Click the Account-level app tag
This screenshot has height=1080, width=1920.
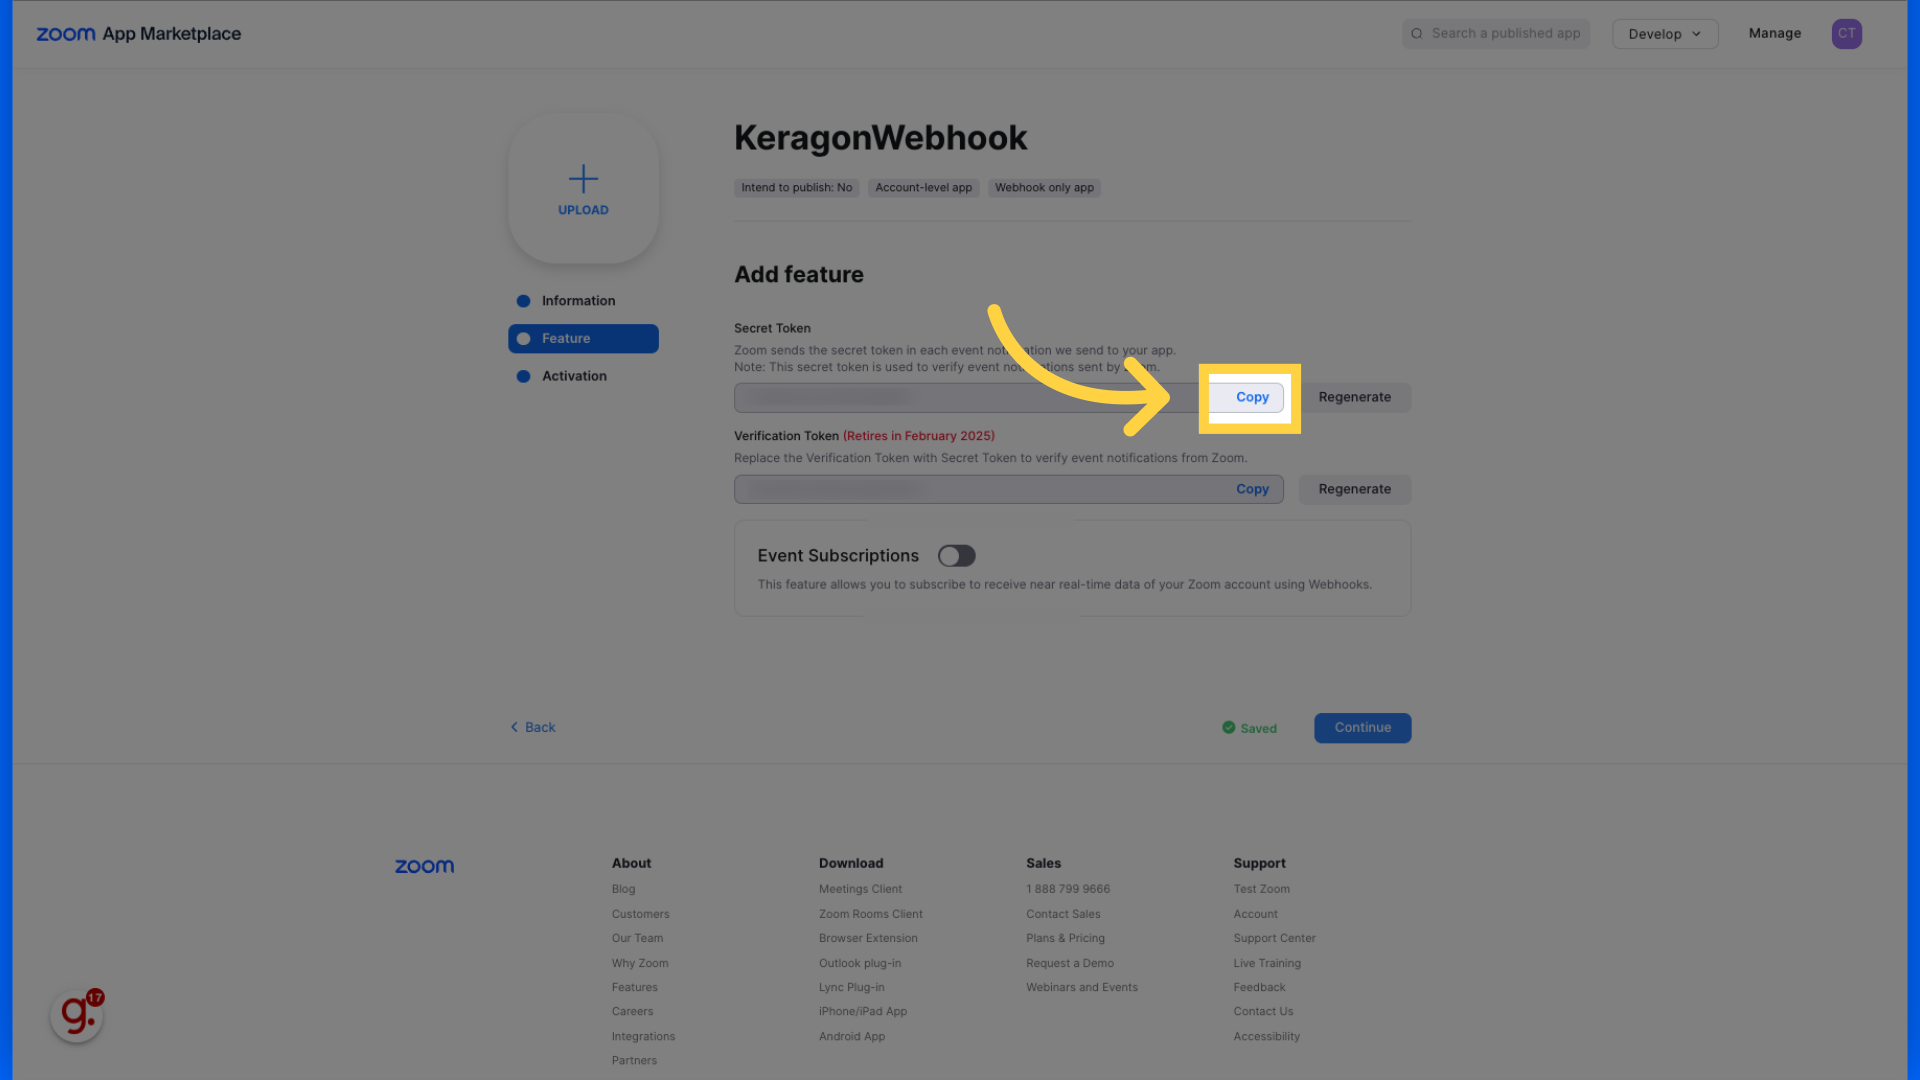pos(923,188)
